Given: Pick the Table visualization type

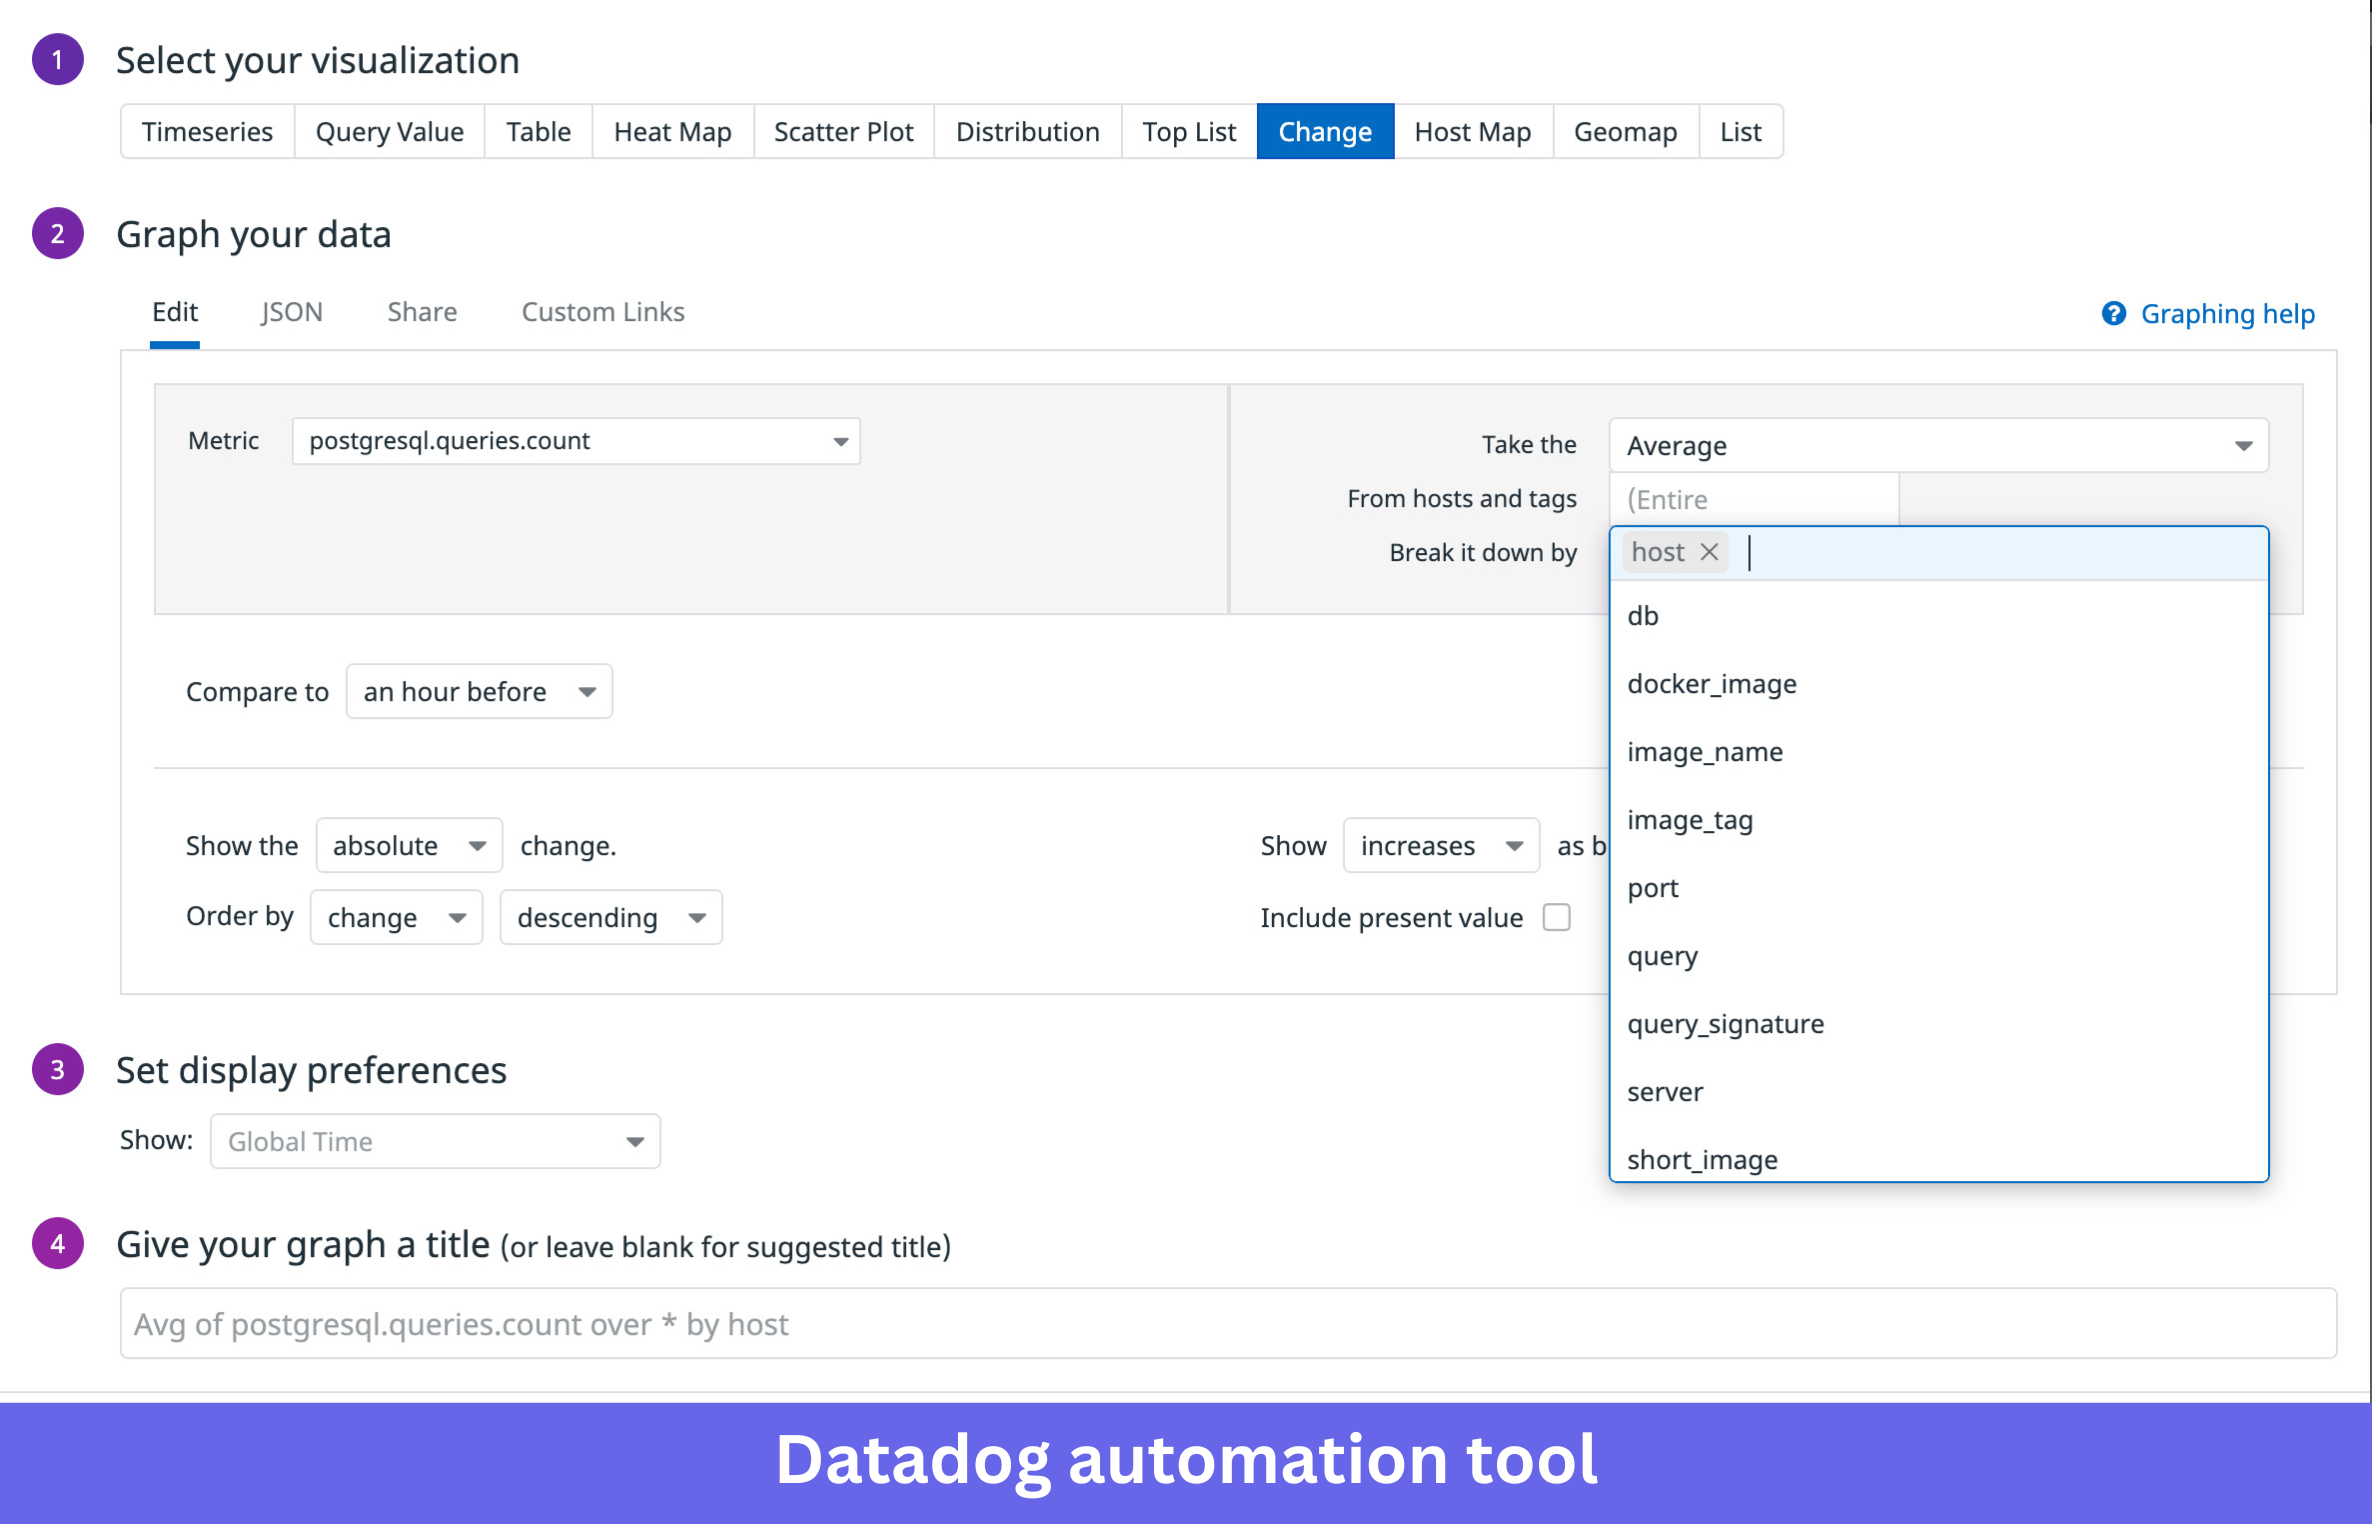Looking at the screenshot, I should click(538, 132).
